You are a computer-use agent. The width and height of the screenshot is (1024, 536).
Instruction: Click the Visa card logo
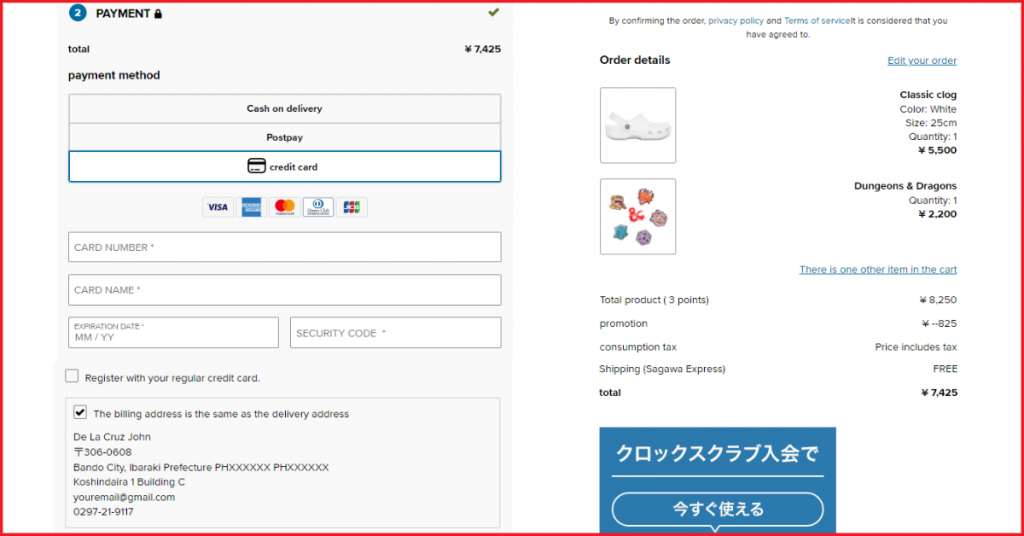coord(217,207)
